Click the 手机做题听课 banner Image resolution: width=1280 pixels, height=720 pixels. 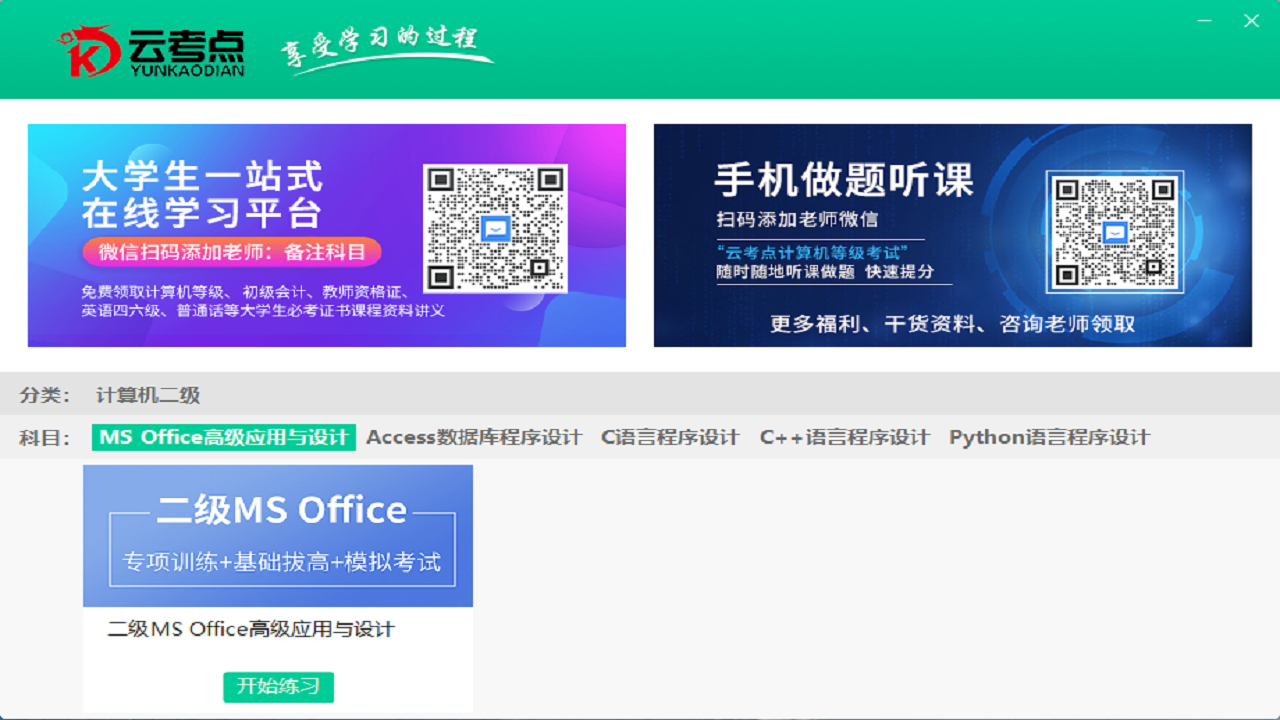[953, 235]
